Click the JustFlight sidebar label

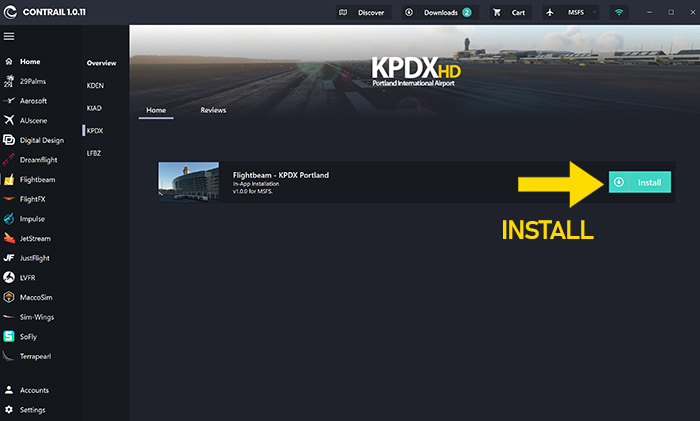[x=35, y=258]
